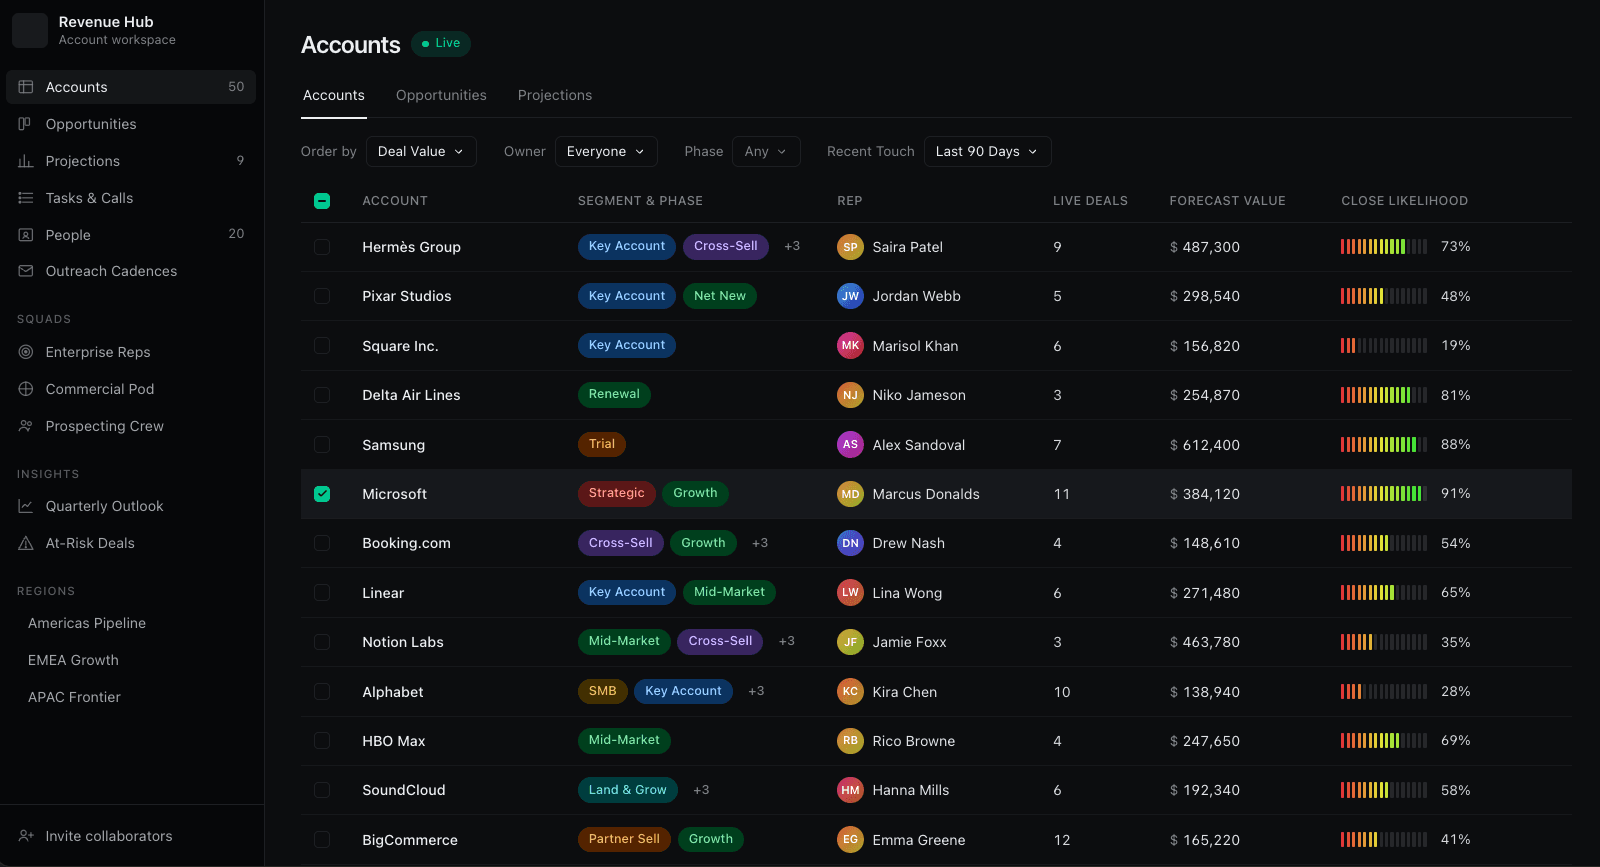Click the Trial tag on Samsung row

tap(602, 444)
